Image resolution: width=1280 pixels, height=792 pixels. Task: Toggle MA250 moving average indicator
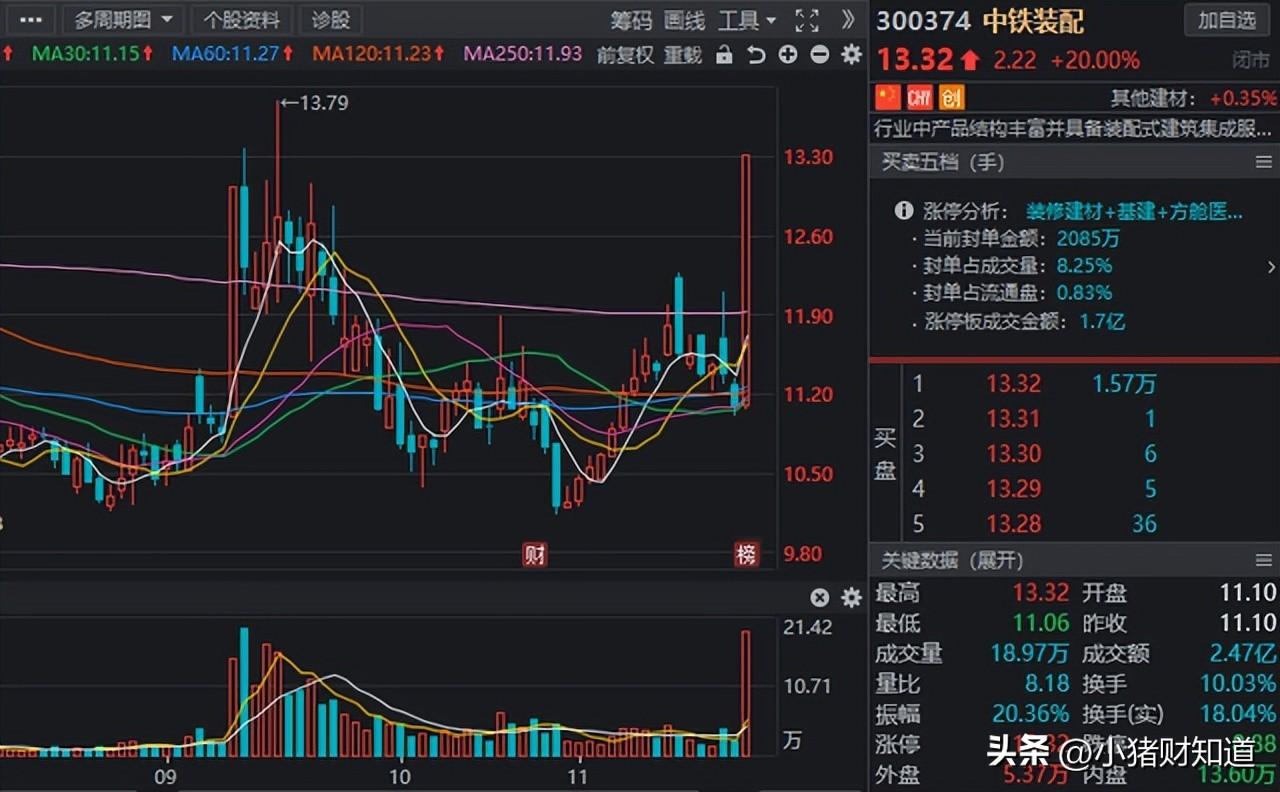pyautogui.click(x=523, y=54)
